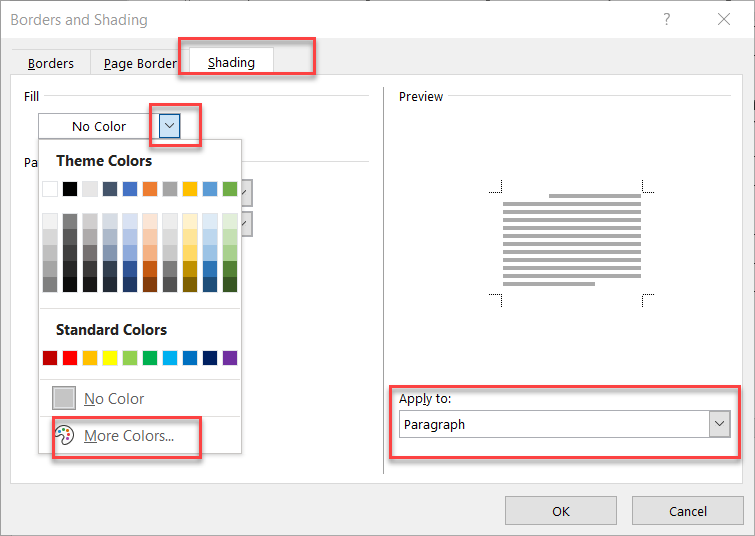The width and height of the screenshot is (755, 536).
Task: Open the Apply to dropdown arrow
Action: 719,424
